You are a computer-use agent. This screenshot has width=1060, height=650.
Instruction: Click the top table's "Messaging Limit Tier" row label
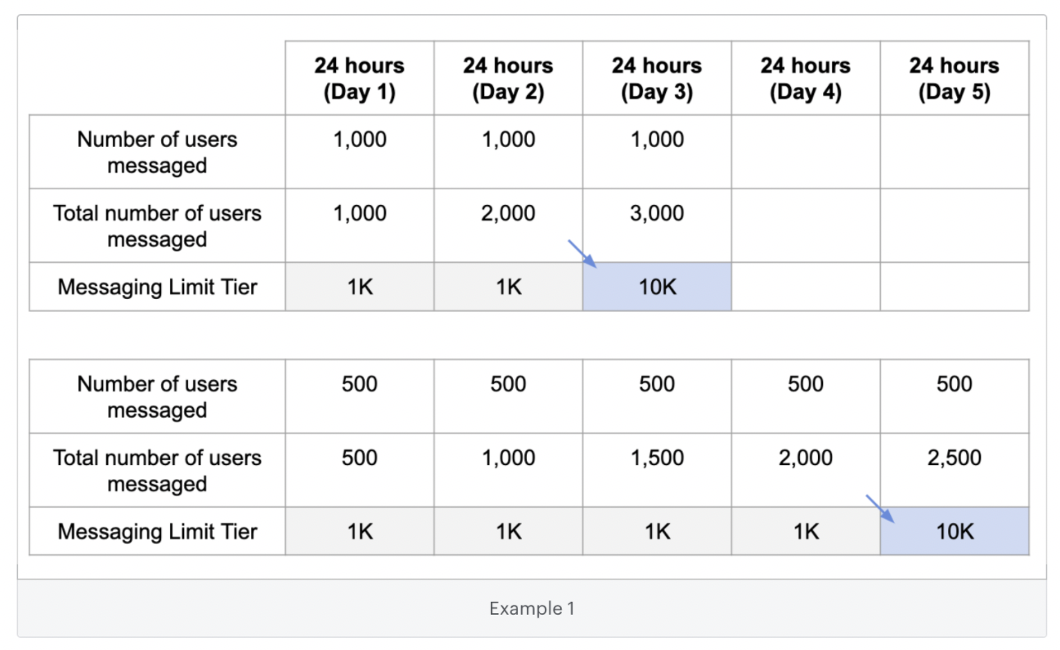pyautogui.click(x=157, y=287)
